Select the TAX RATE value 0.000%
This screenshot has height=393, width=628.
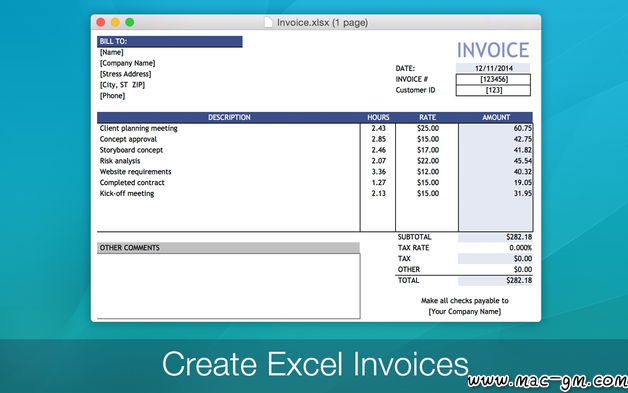point(520,248)
